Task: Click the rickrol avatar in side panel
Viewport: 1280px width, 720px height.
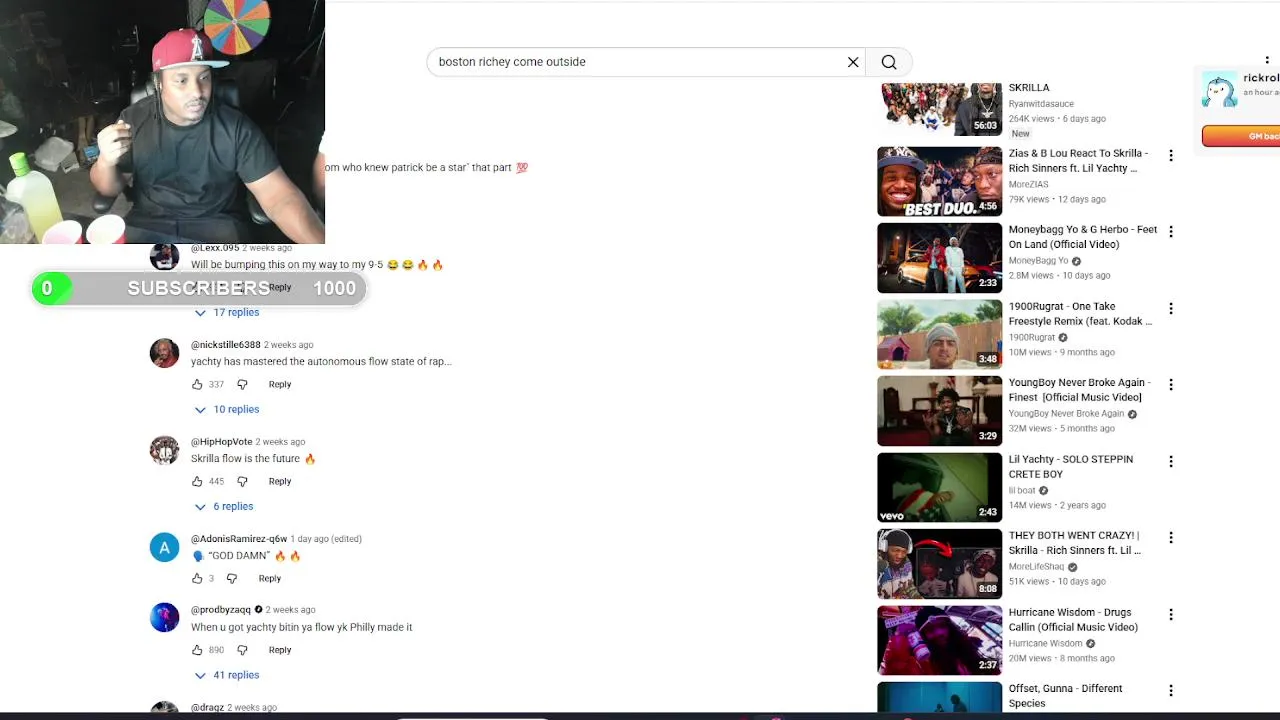Action: pyautogui.click(x=1220, y=90)
